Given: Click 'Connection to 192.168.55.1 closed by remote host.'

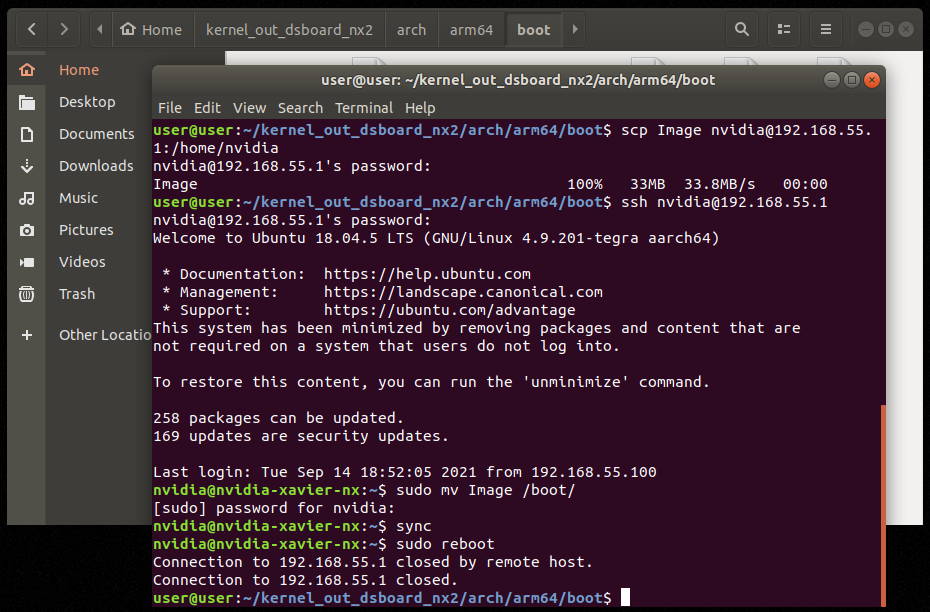Looking at the screenshot, I should click(373, 562).
